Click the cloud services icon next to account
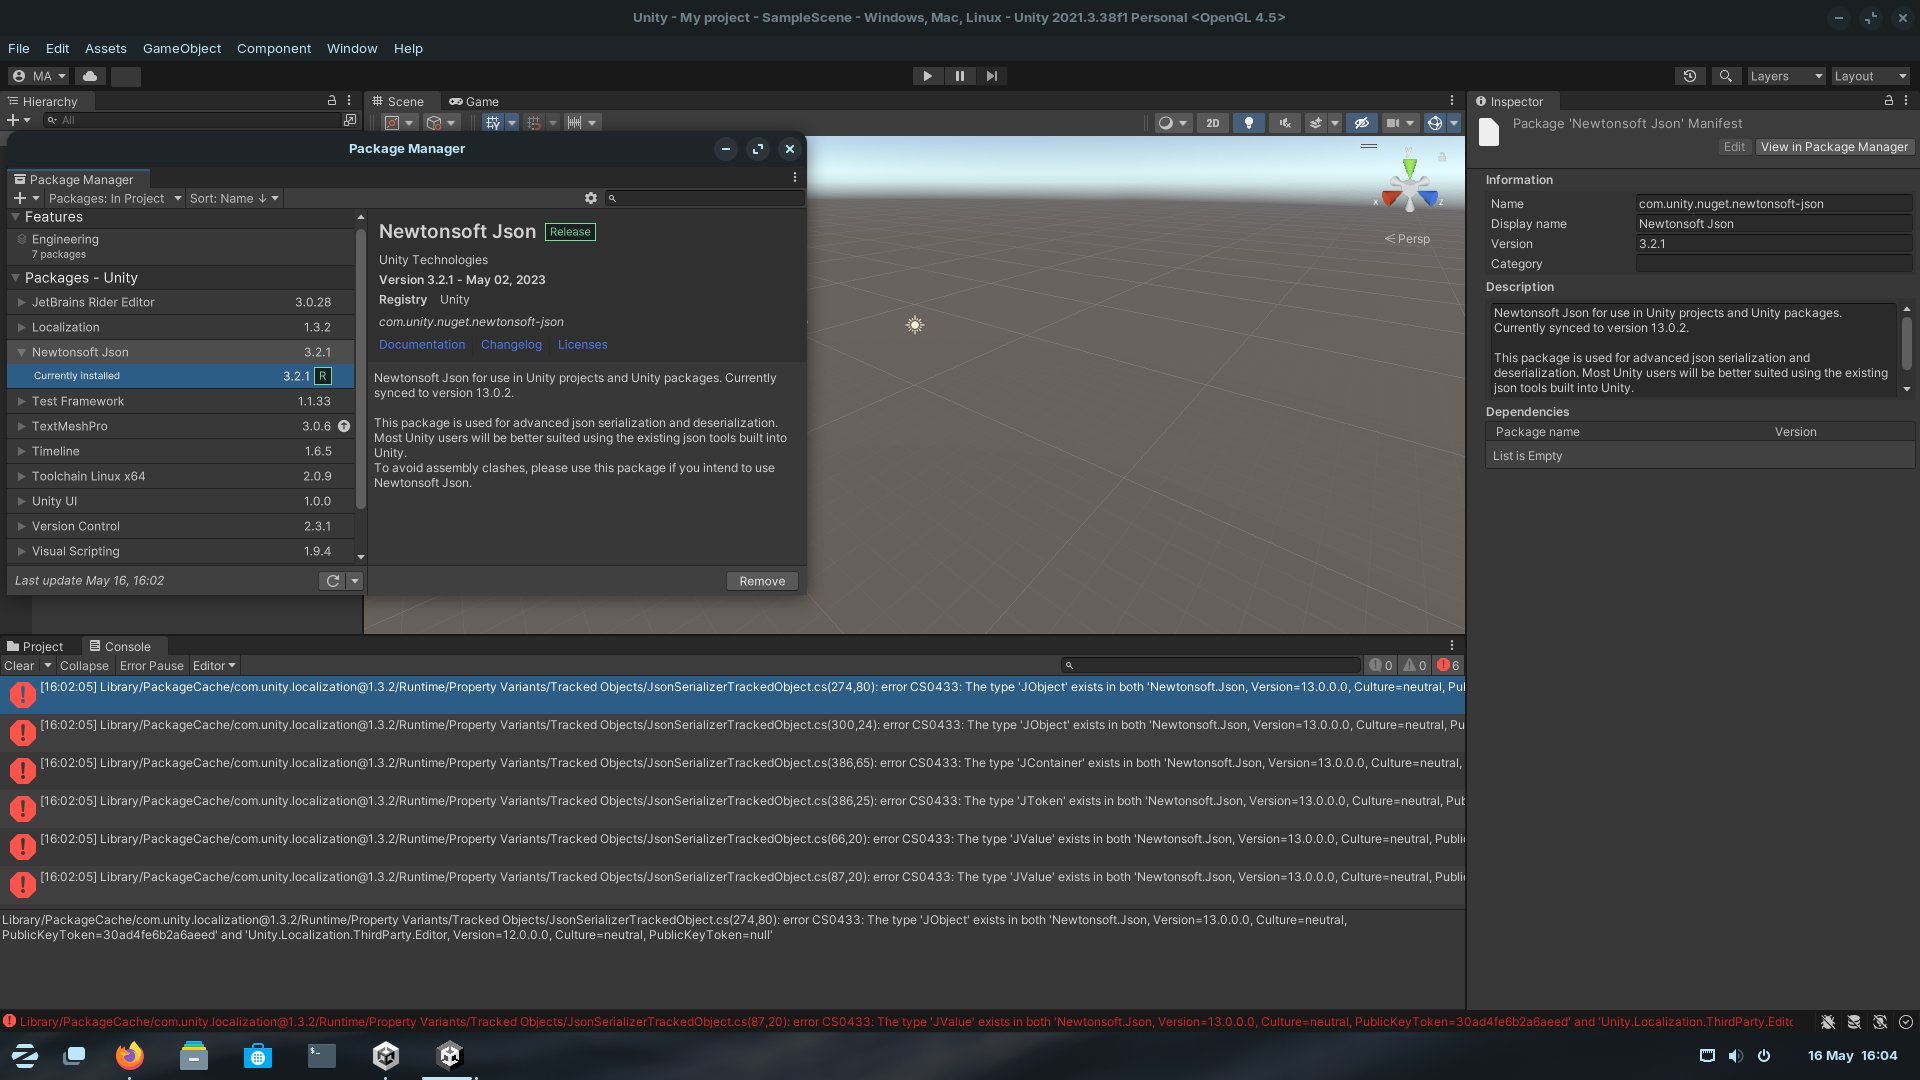The image size is (1920, 1080). click(x=90, y=75)
